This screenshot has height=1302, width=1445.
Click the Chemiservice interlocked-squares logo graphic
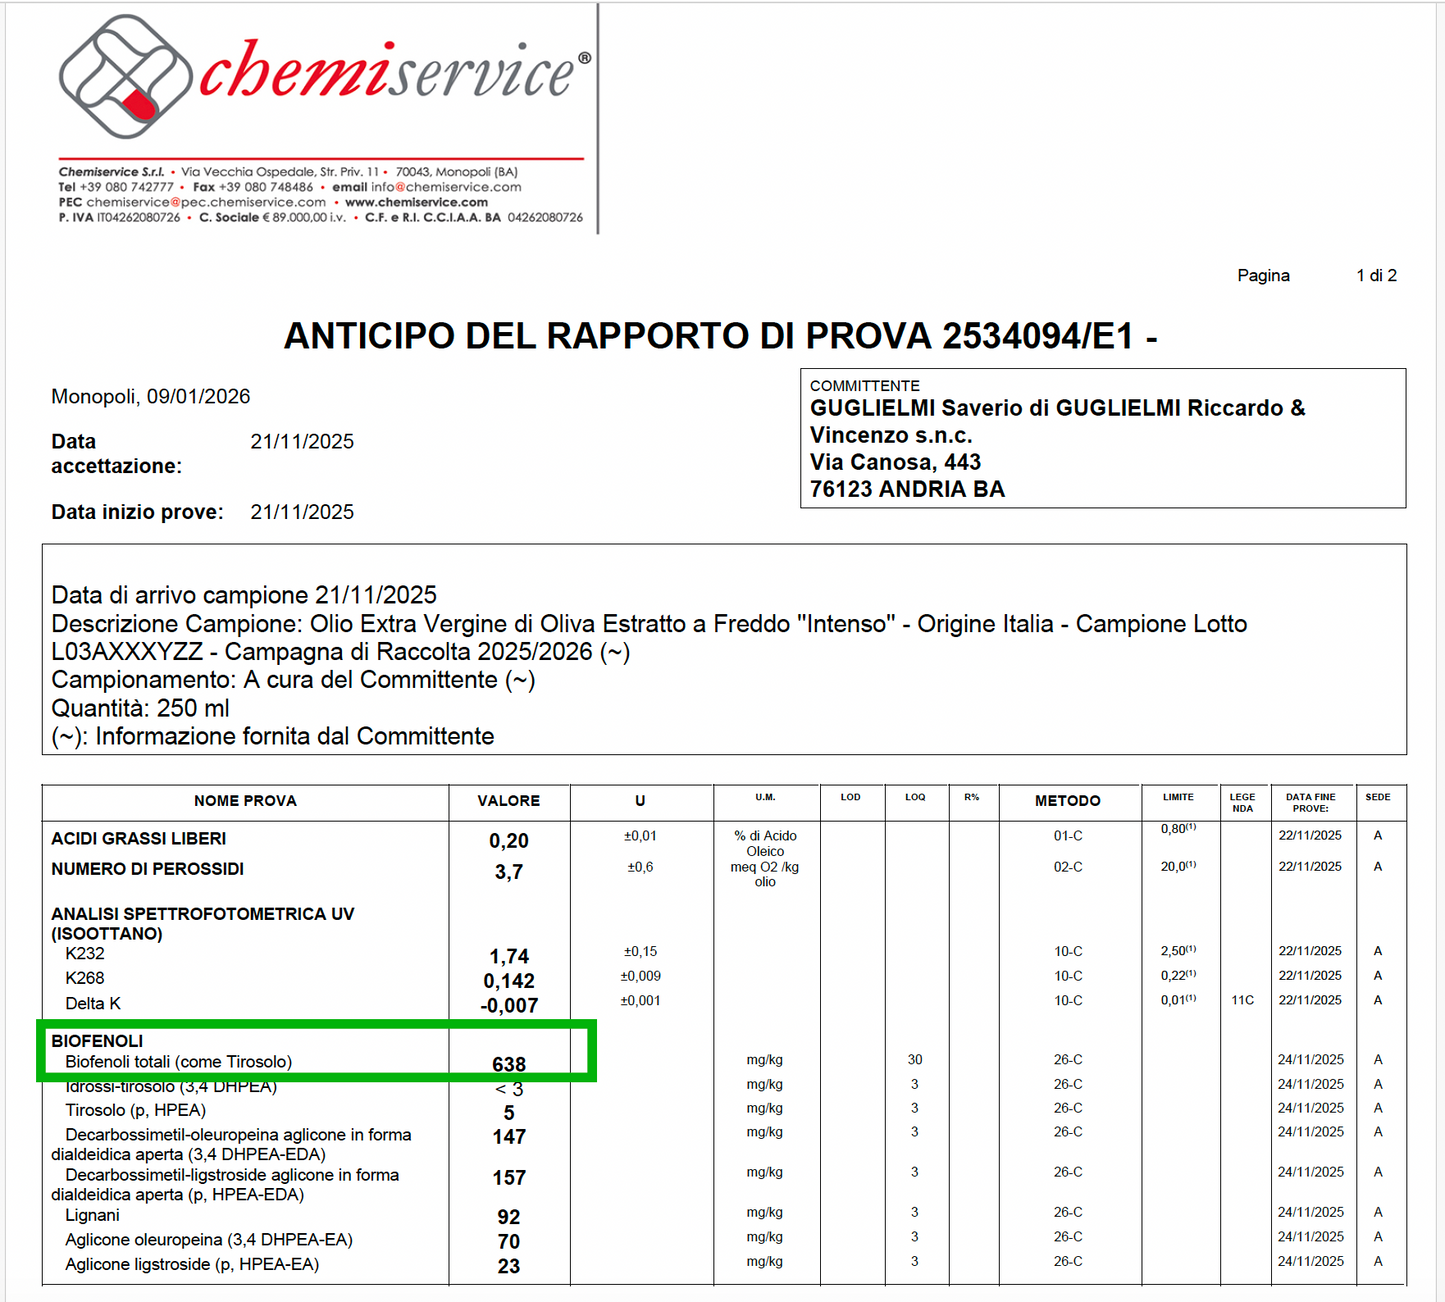(x=125, y=77)
